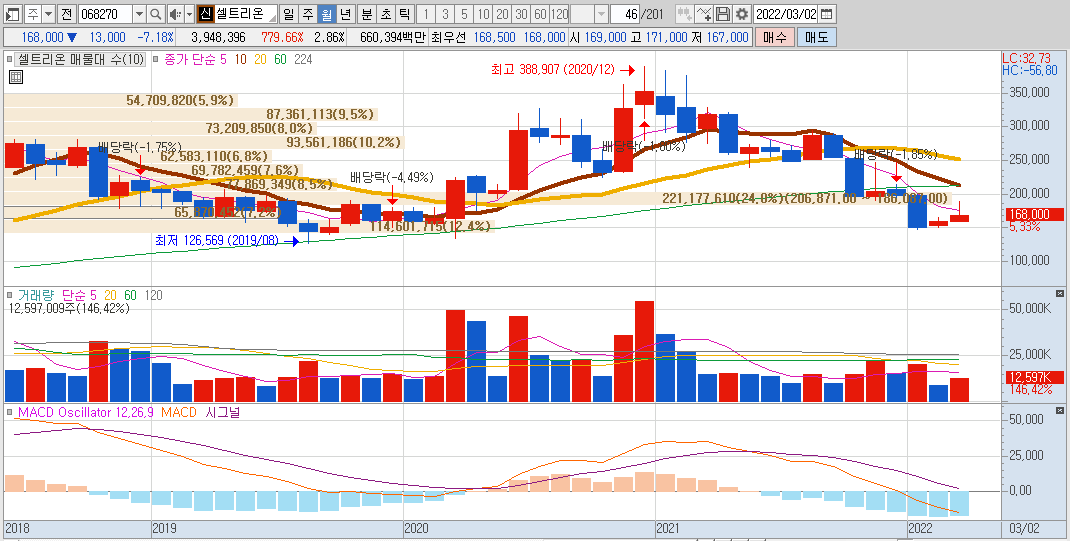
Task: Click the 2021 marker on time axis
Action: tap(668, 529)
